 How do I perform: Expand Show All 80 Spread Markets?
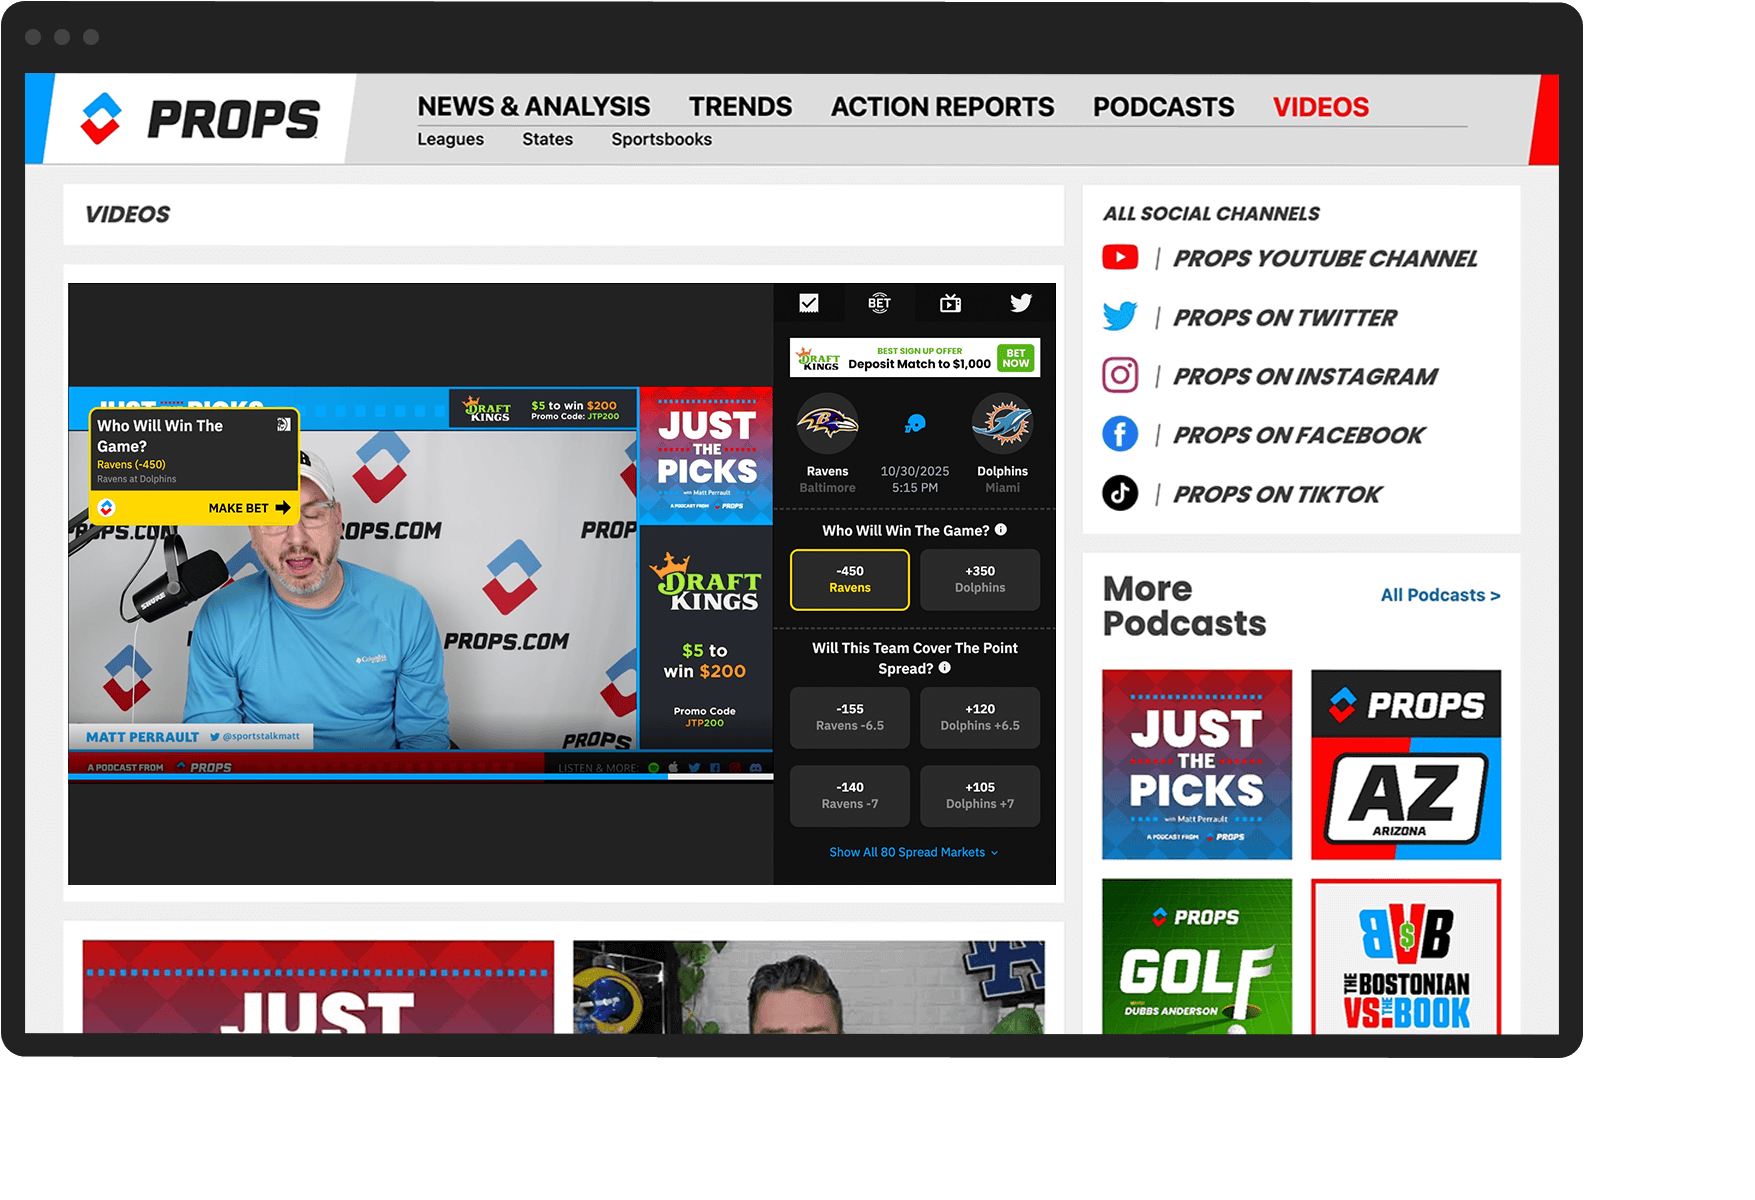click(913, 852)
